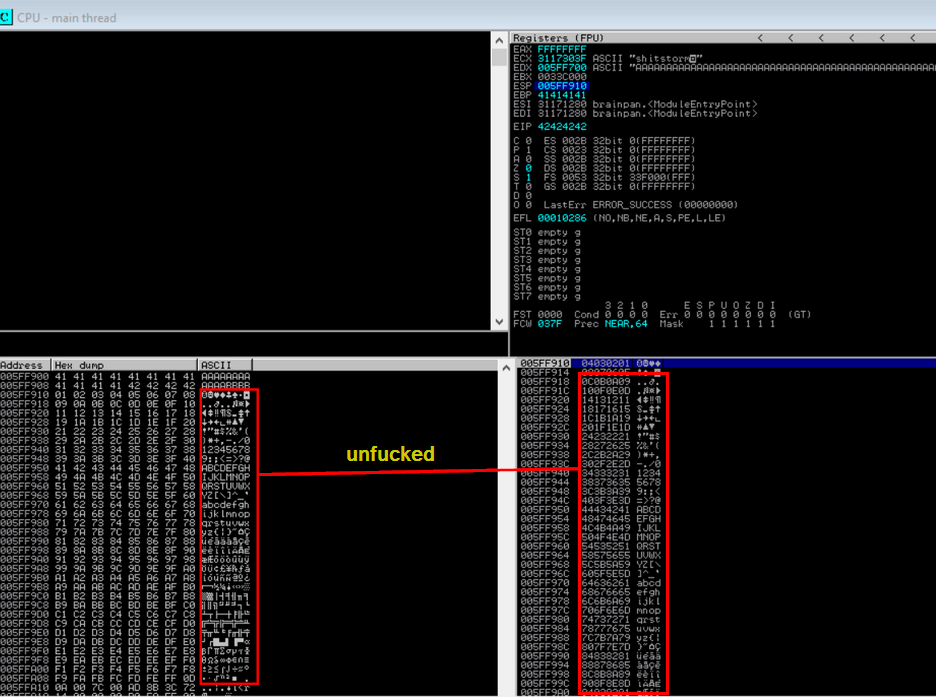Click the zero flag Z value
Image resolution: width=936 pixels, height=697 pixels.
click(528, 168)
